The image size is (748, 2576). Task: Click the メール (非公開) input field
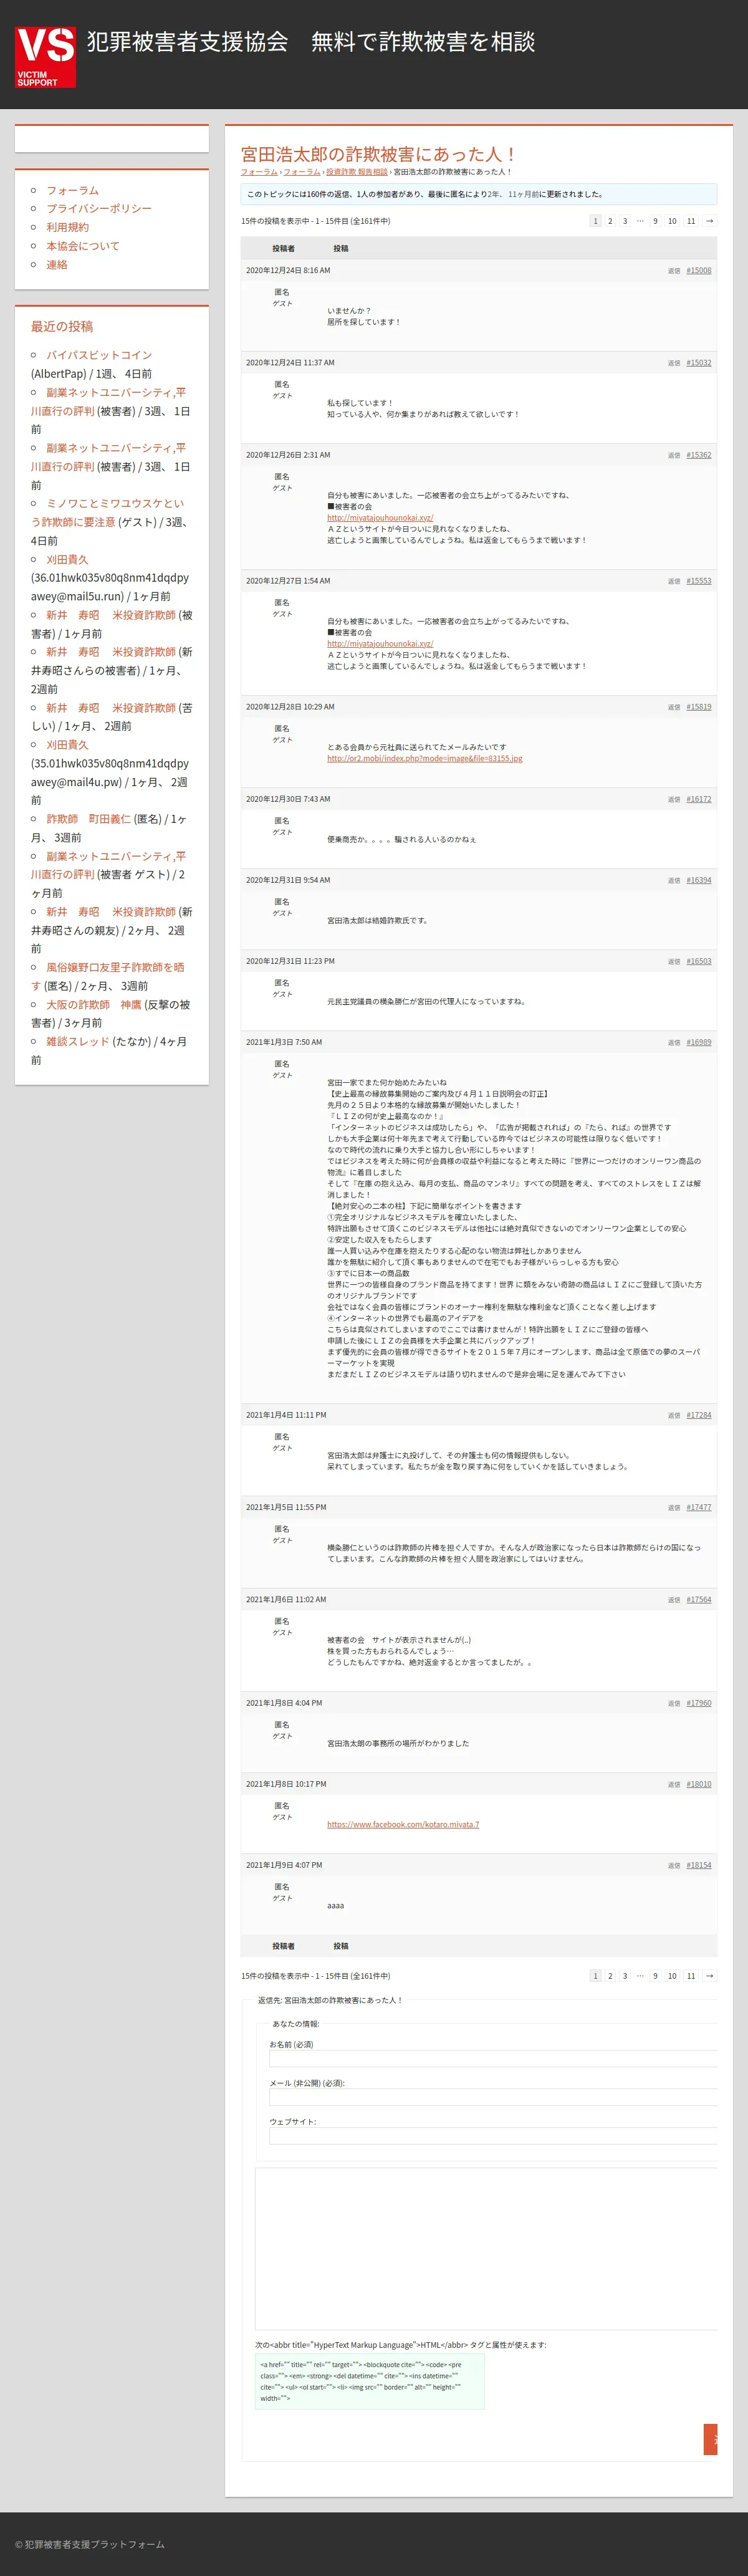pos(493,2097)
